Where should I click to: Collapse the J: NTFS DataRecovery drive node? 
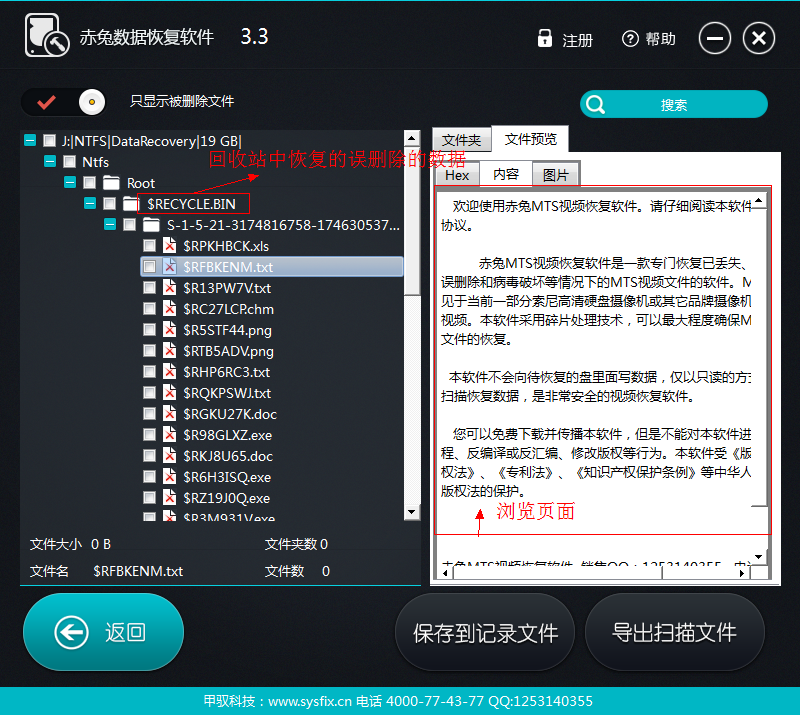[x=30, y=141]
